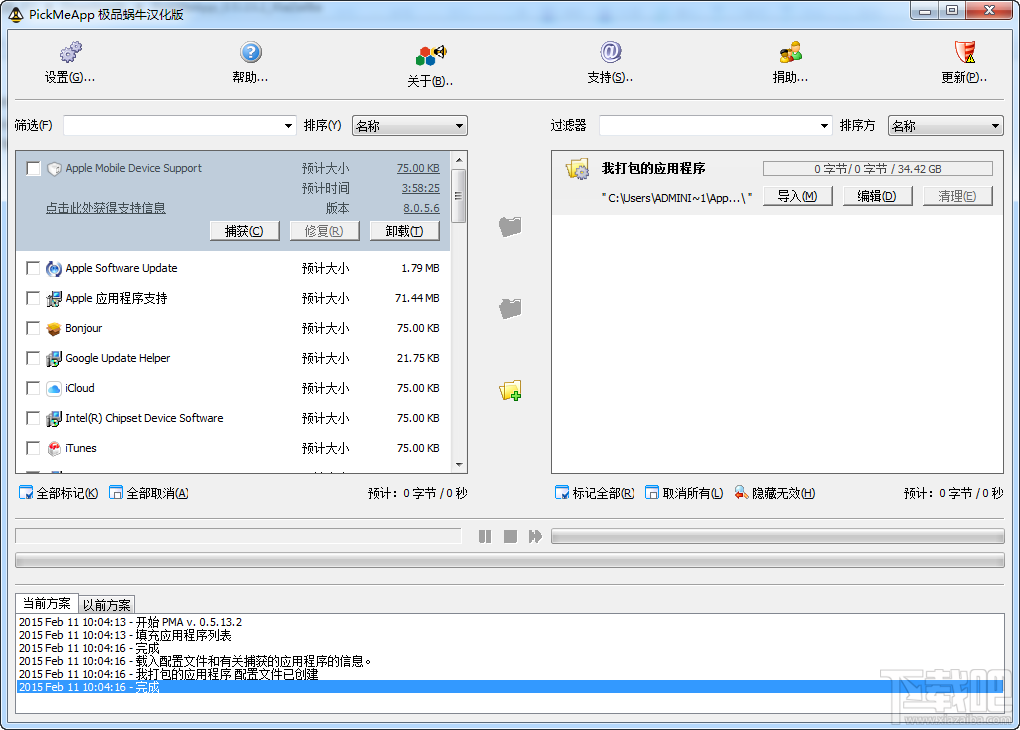This screenshot has height=730, width=1020.
Task: Switch to the 以前方案 tab
Action: point(107,604)
